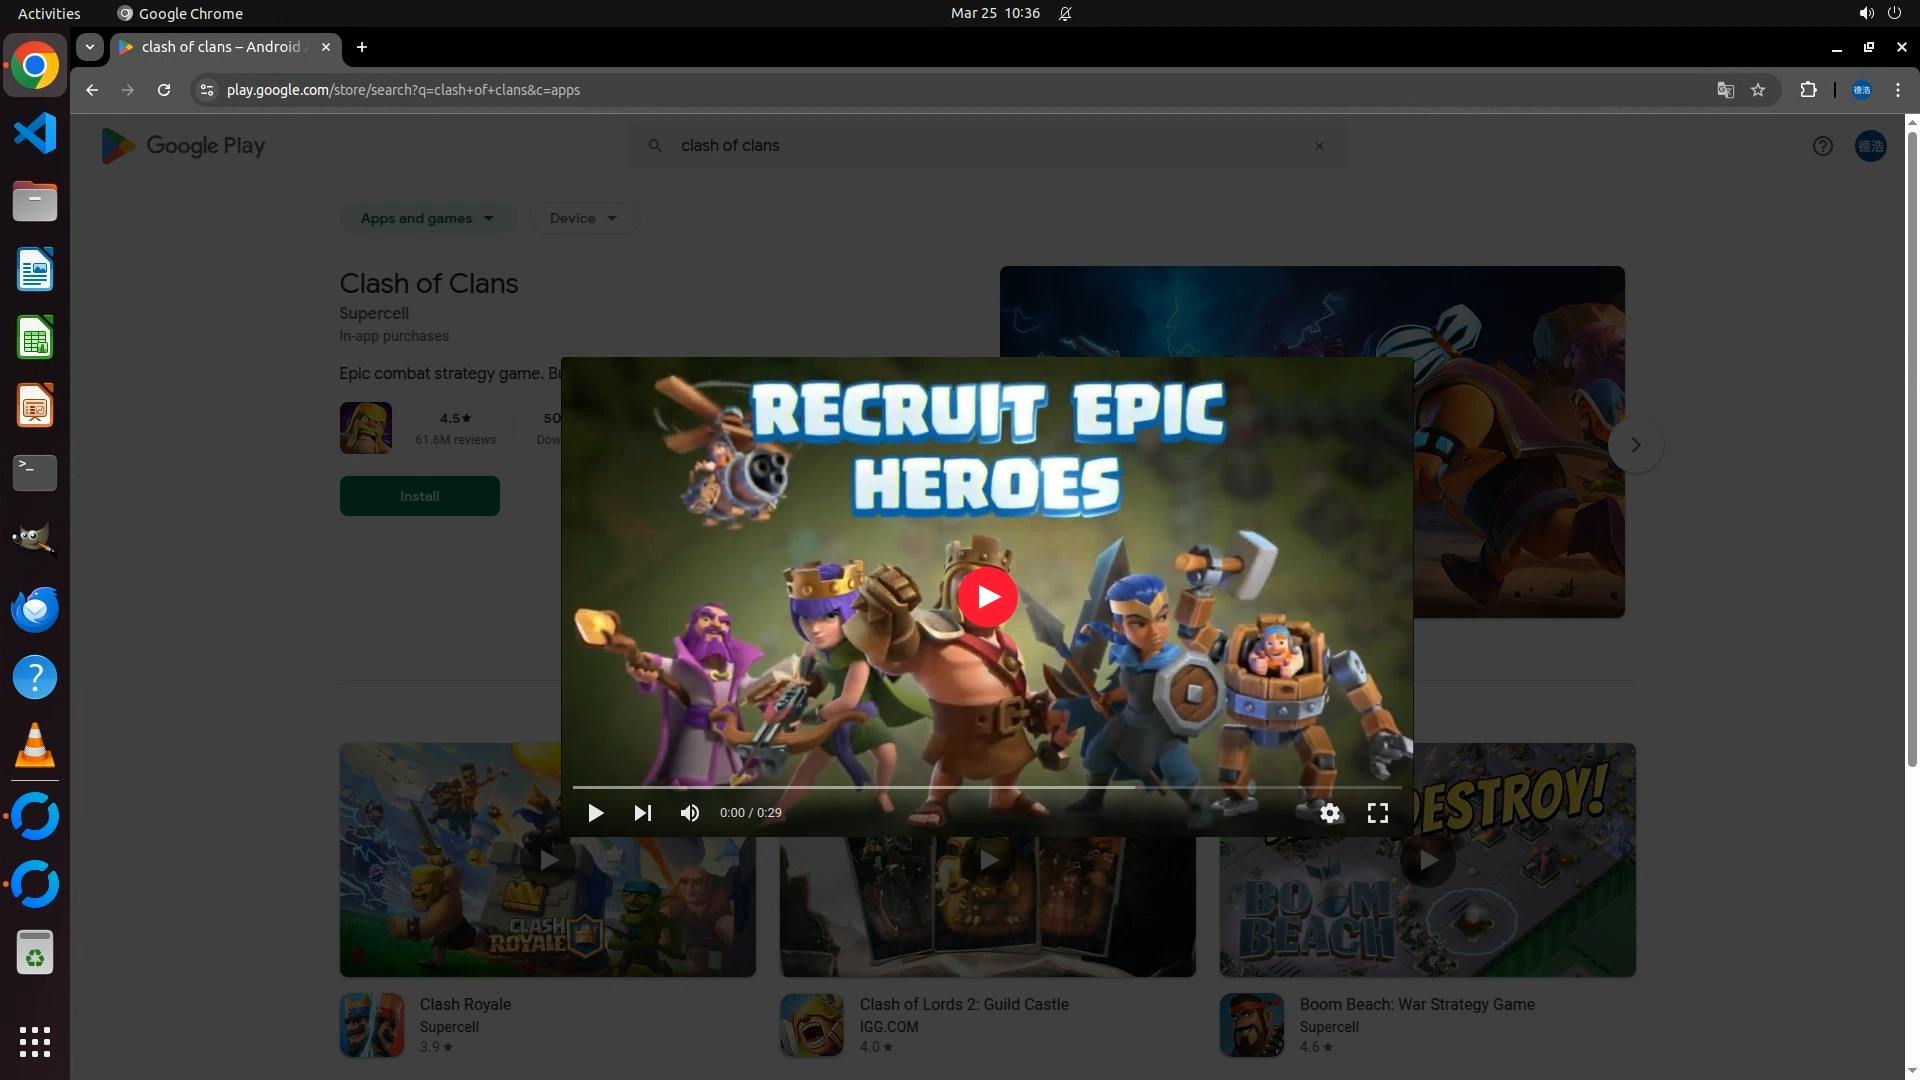
Task: Click the Google Play logo
Action: pos(183,146)
